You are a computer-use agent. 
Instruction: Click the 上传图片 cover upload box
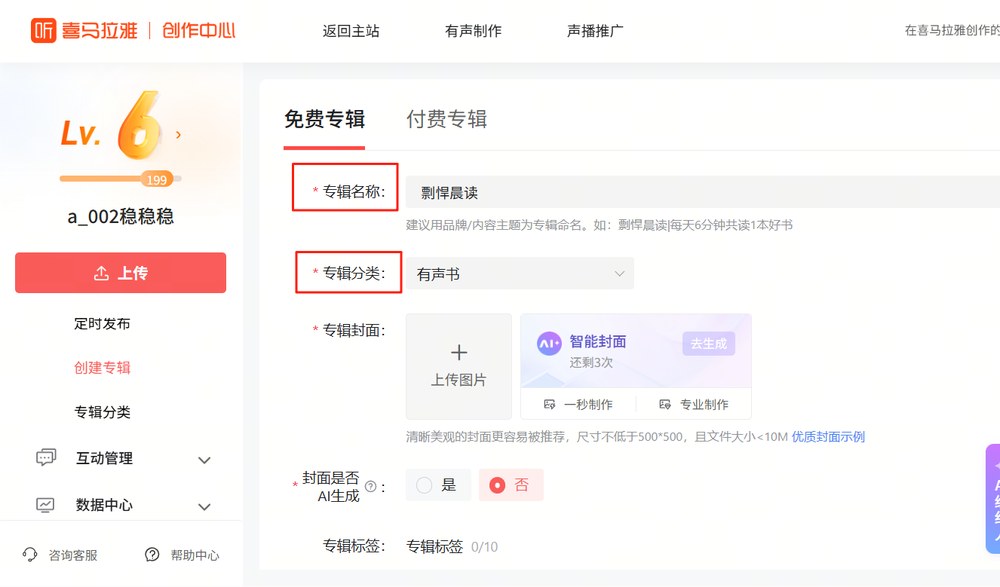(459, 366)
